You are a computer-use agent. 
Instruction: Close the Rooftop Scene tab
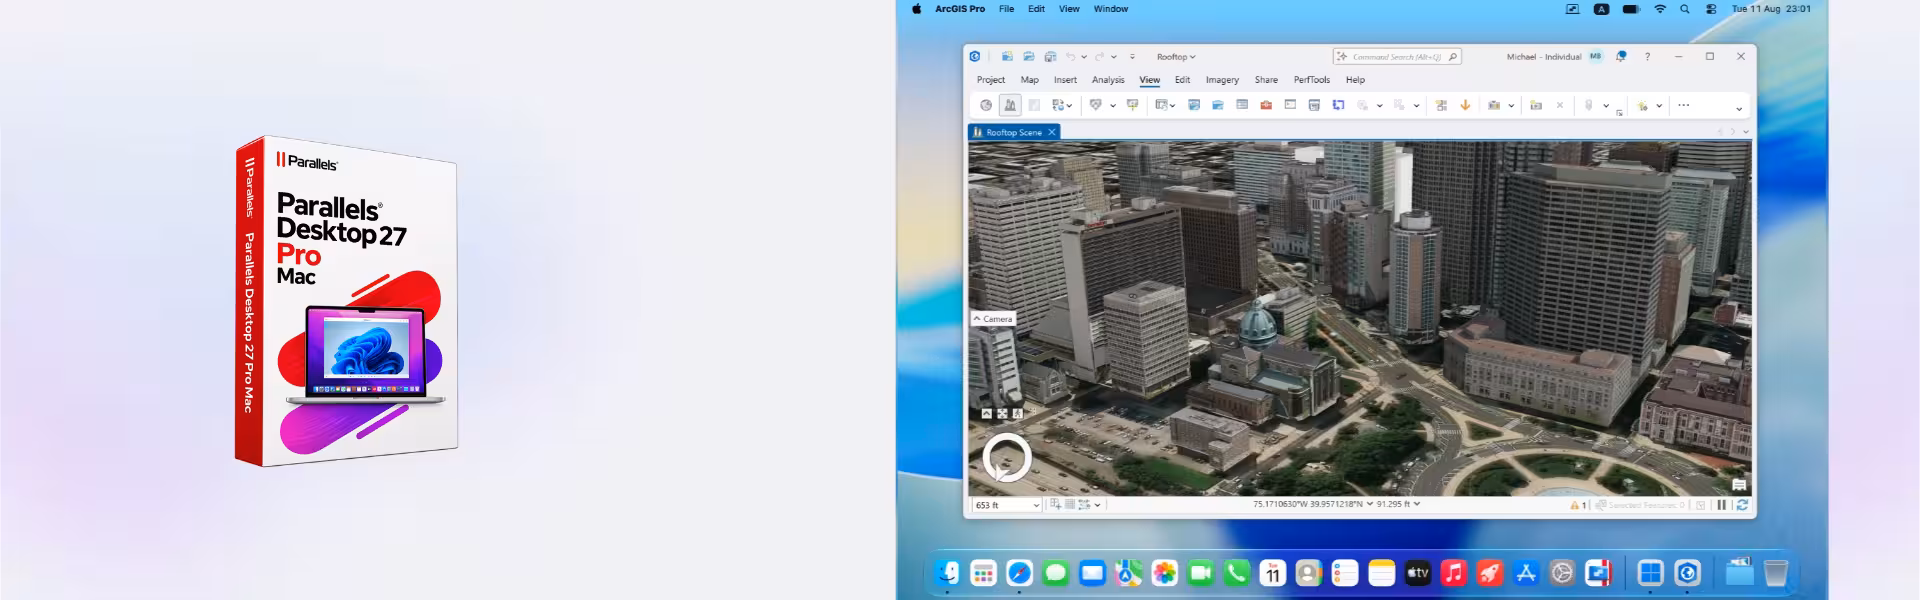1052,132
